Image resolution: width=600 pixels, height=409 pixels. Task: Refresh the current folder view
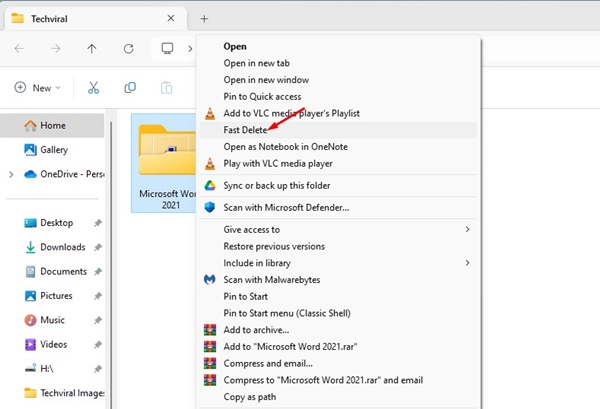[129, 49]
